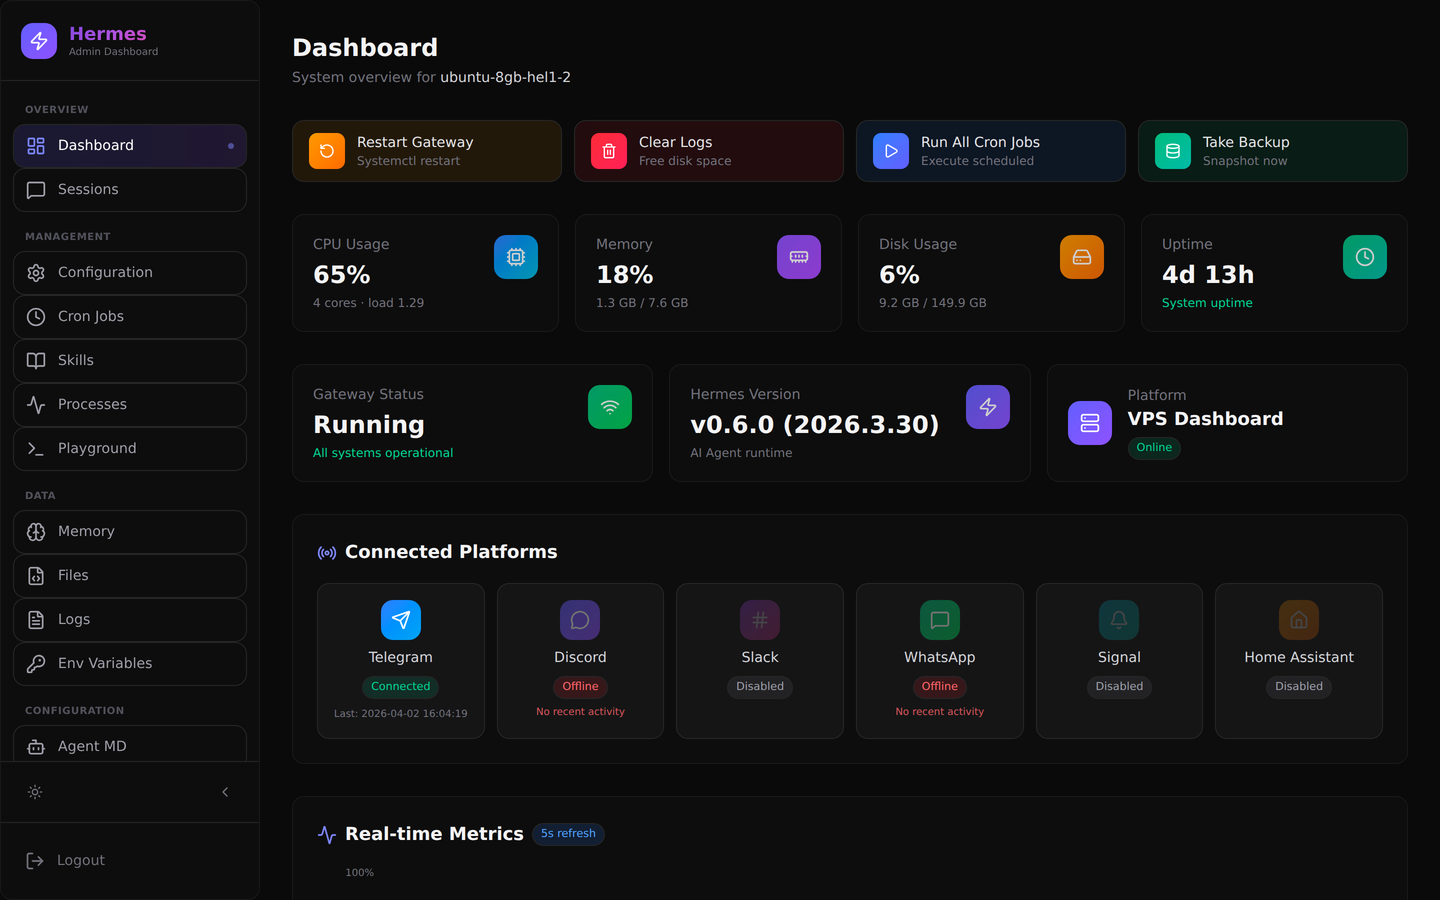
Task: Open the Configuration sidebar item
Action: [130, 273]
